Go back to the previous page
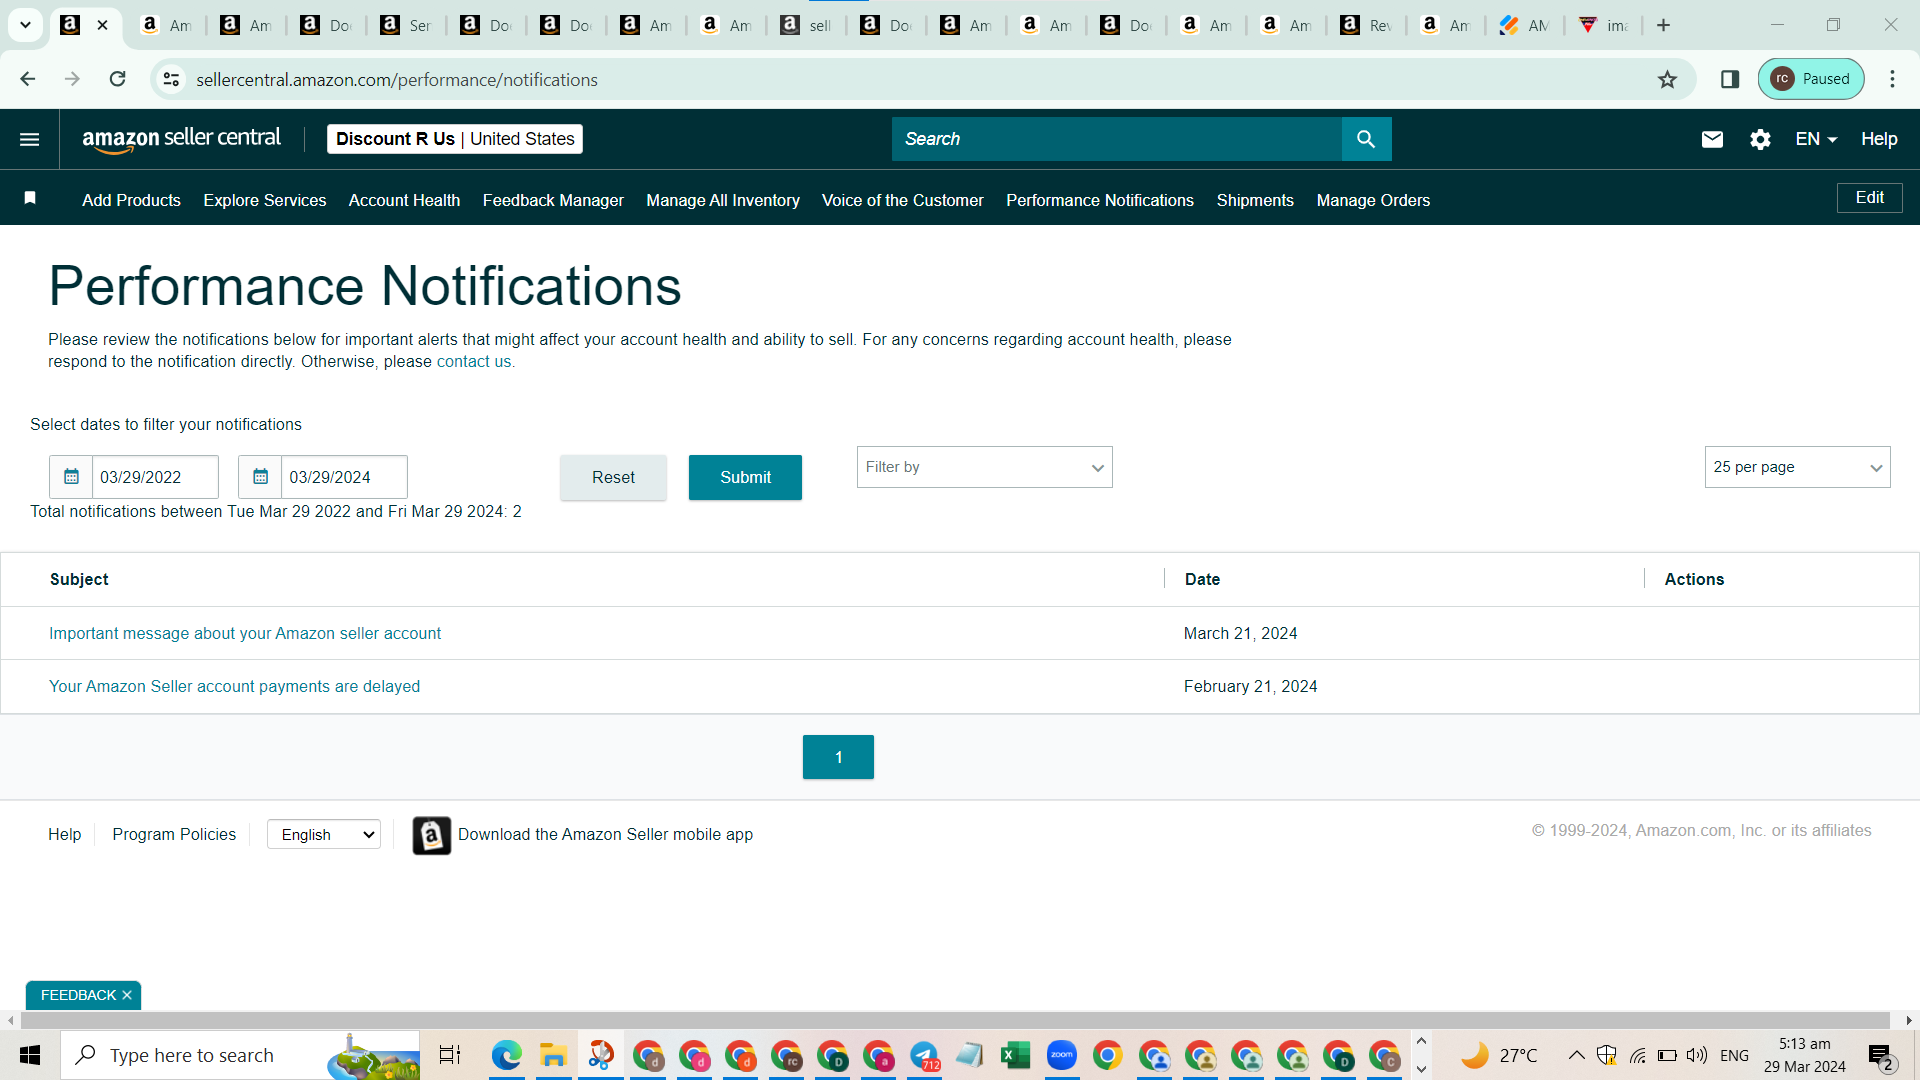This screenshot has width=1920, height=1080. click(x=28, y=79)
